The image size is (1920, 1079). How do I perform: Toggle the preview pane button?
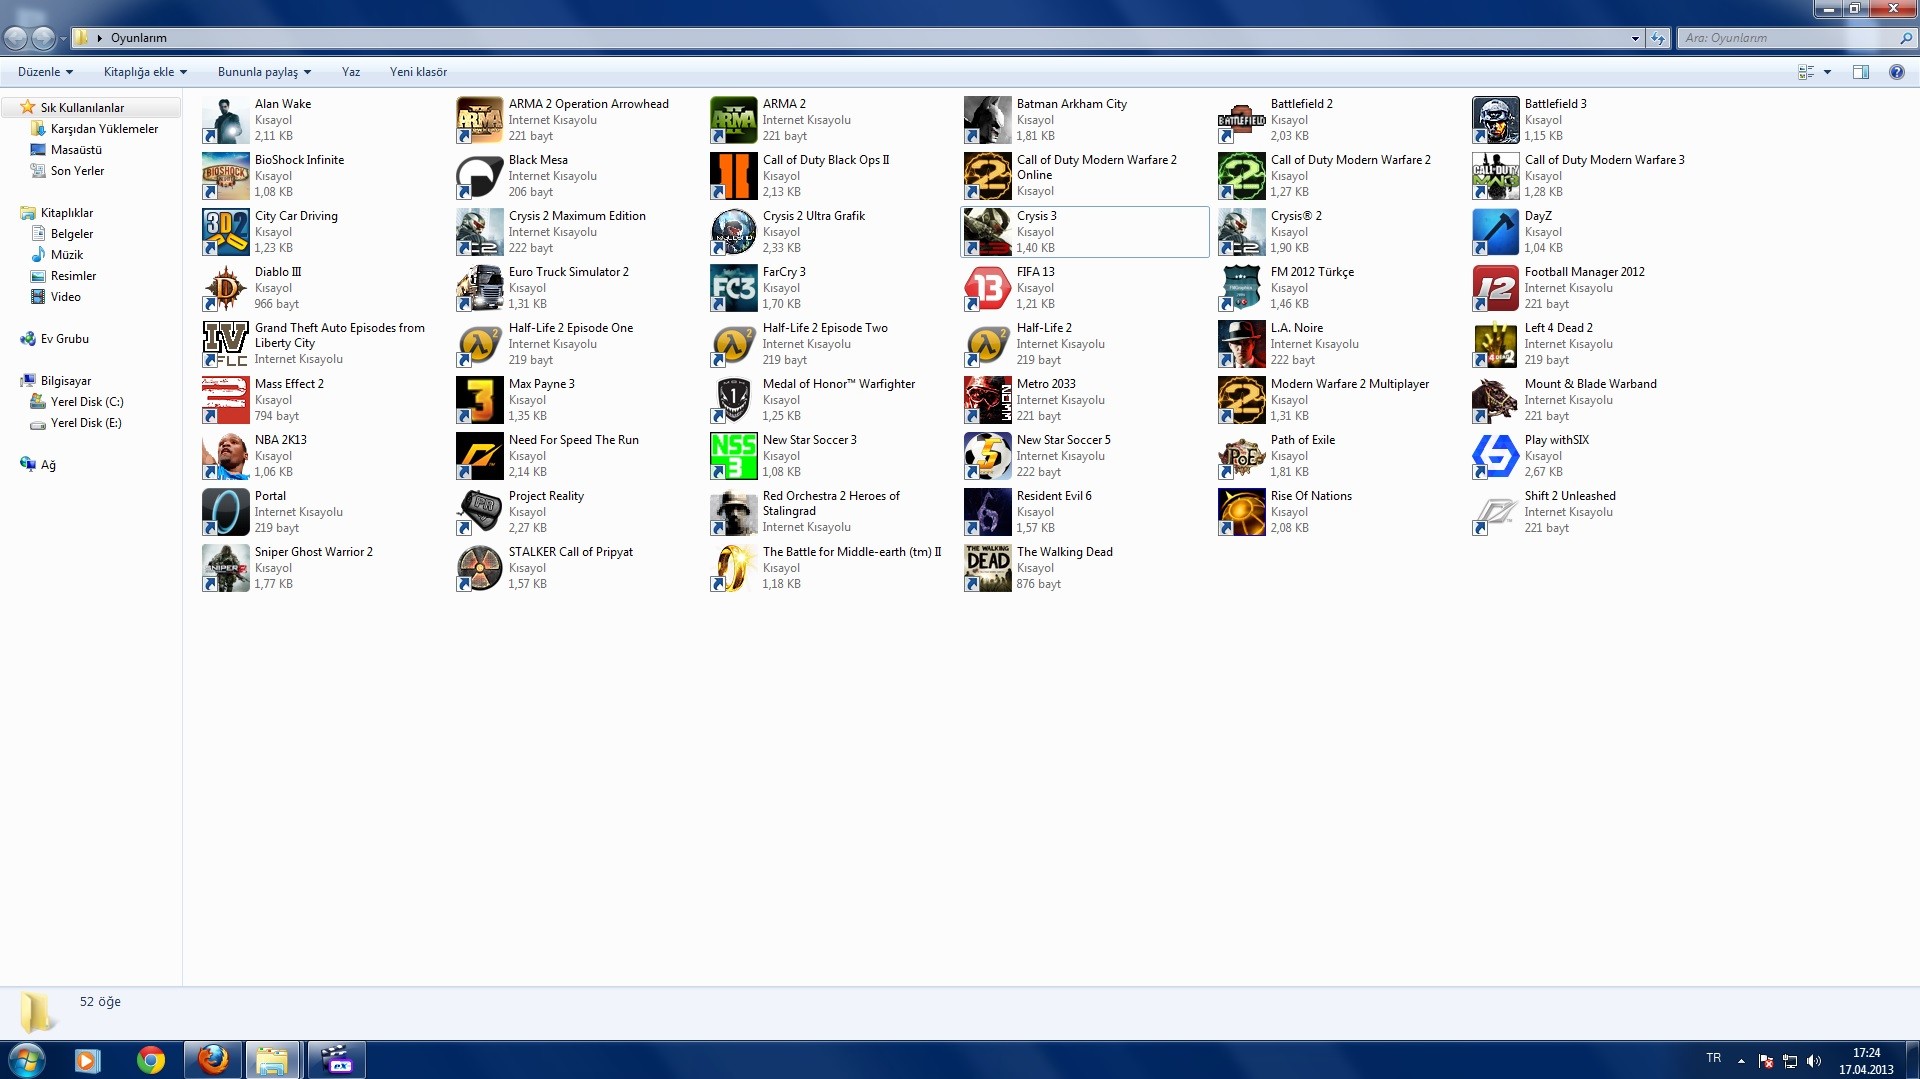click(x=1861, y=72)
